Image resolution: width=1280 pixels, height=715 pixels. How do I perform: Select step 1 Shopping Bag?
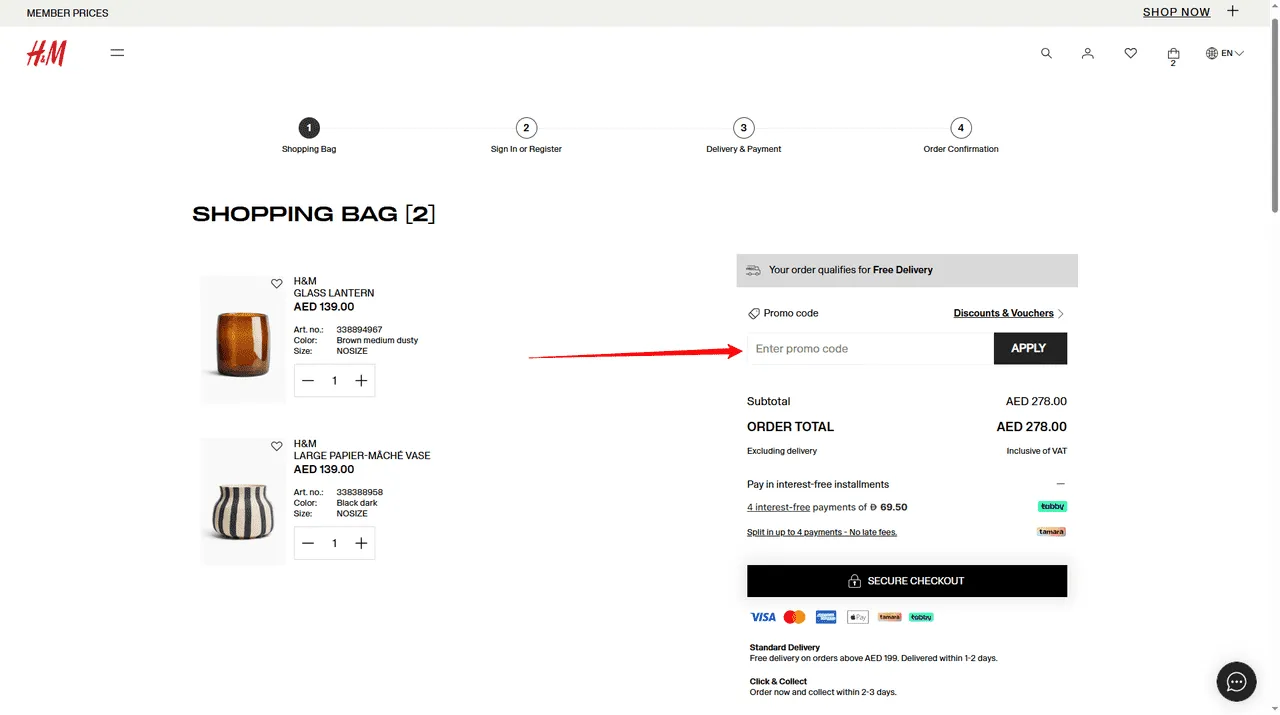click(309, 128)
